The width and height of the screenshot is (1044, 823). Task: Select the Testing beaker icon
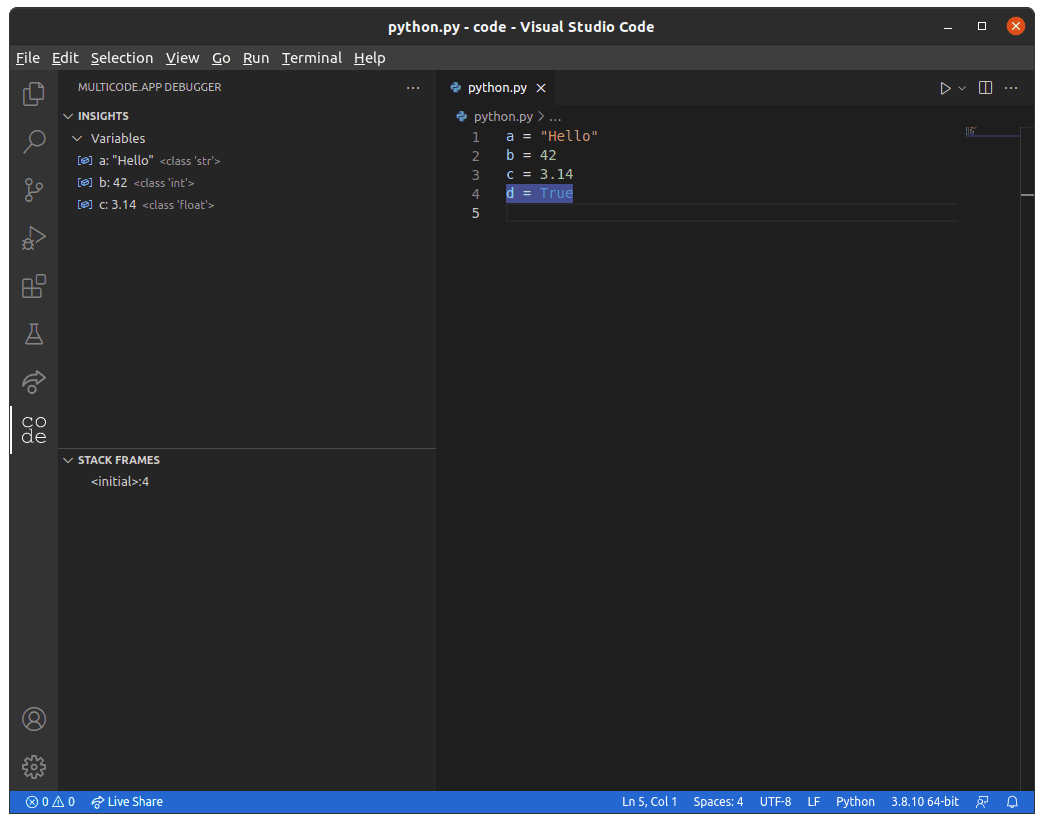tap(33, 334)
